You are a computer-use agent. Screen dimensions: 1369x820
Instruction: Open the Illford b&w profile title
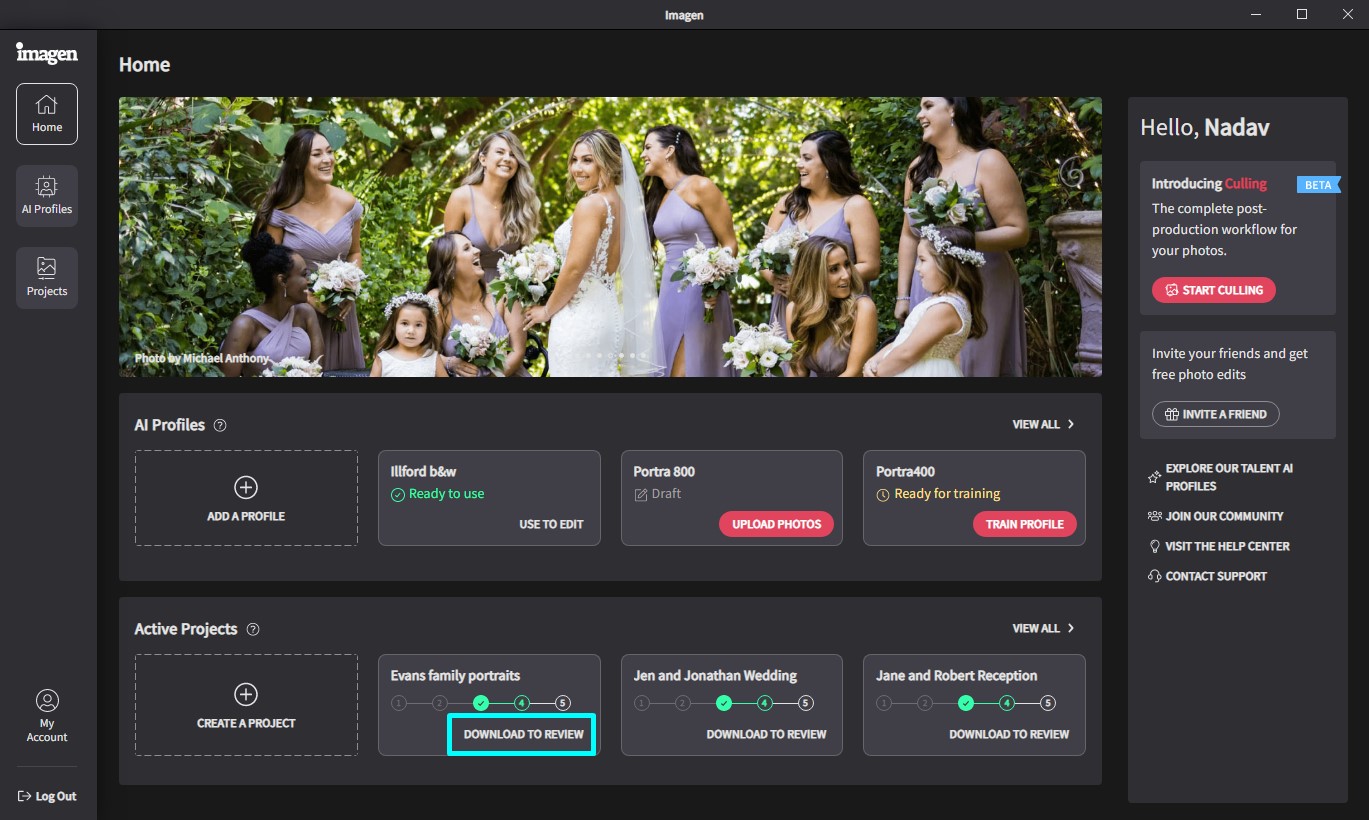pyautogui.click(x=423, y=471)
